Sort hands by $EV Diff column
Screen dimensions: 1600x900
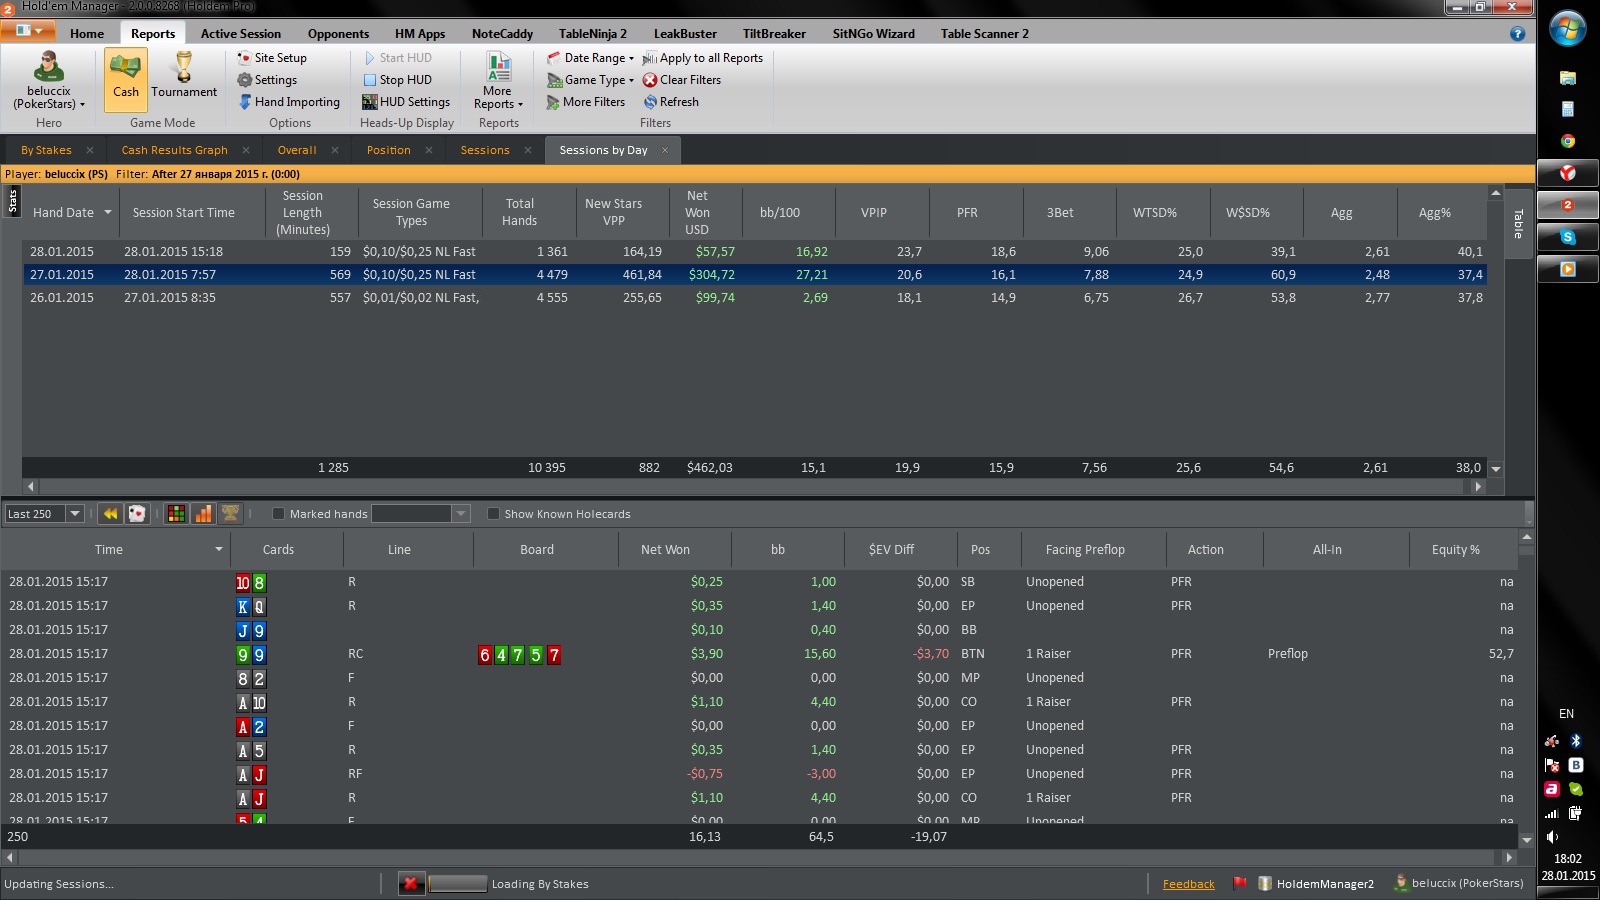point(891,549)
